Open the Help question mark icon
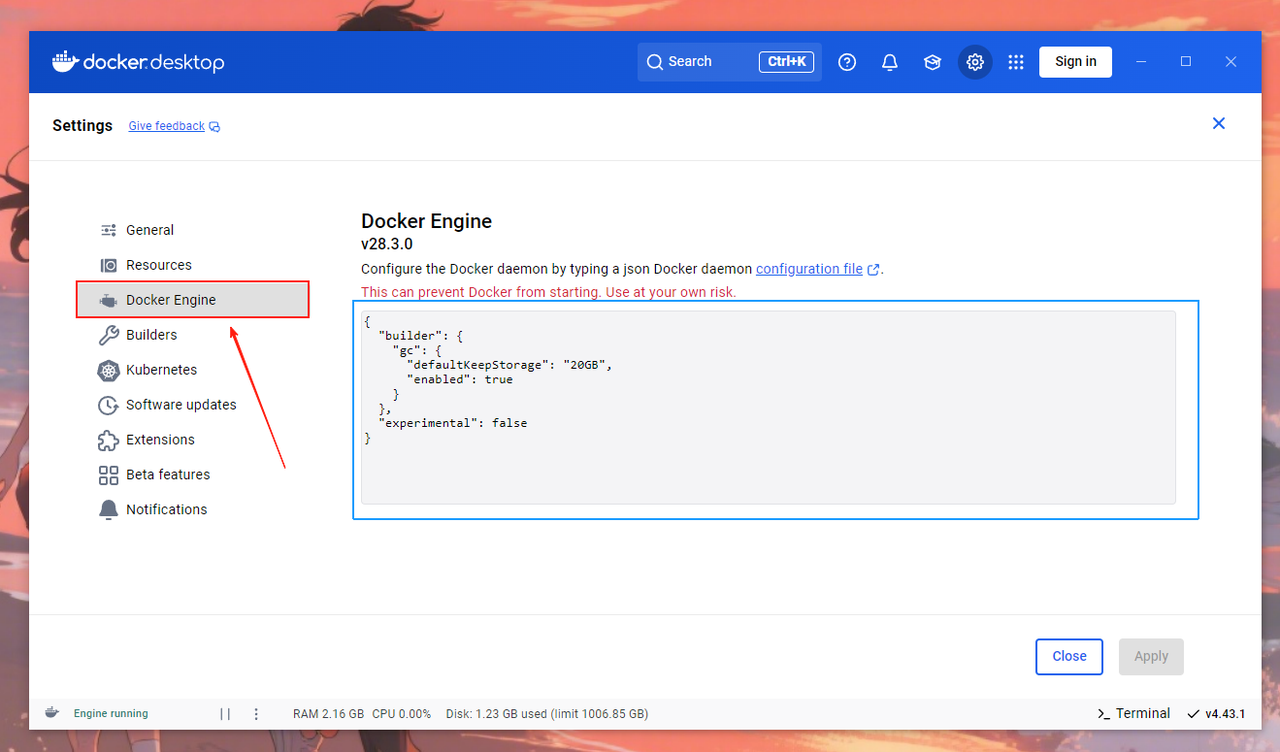This screenshot has width=1280, height=752. 847,62
